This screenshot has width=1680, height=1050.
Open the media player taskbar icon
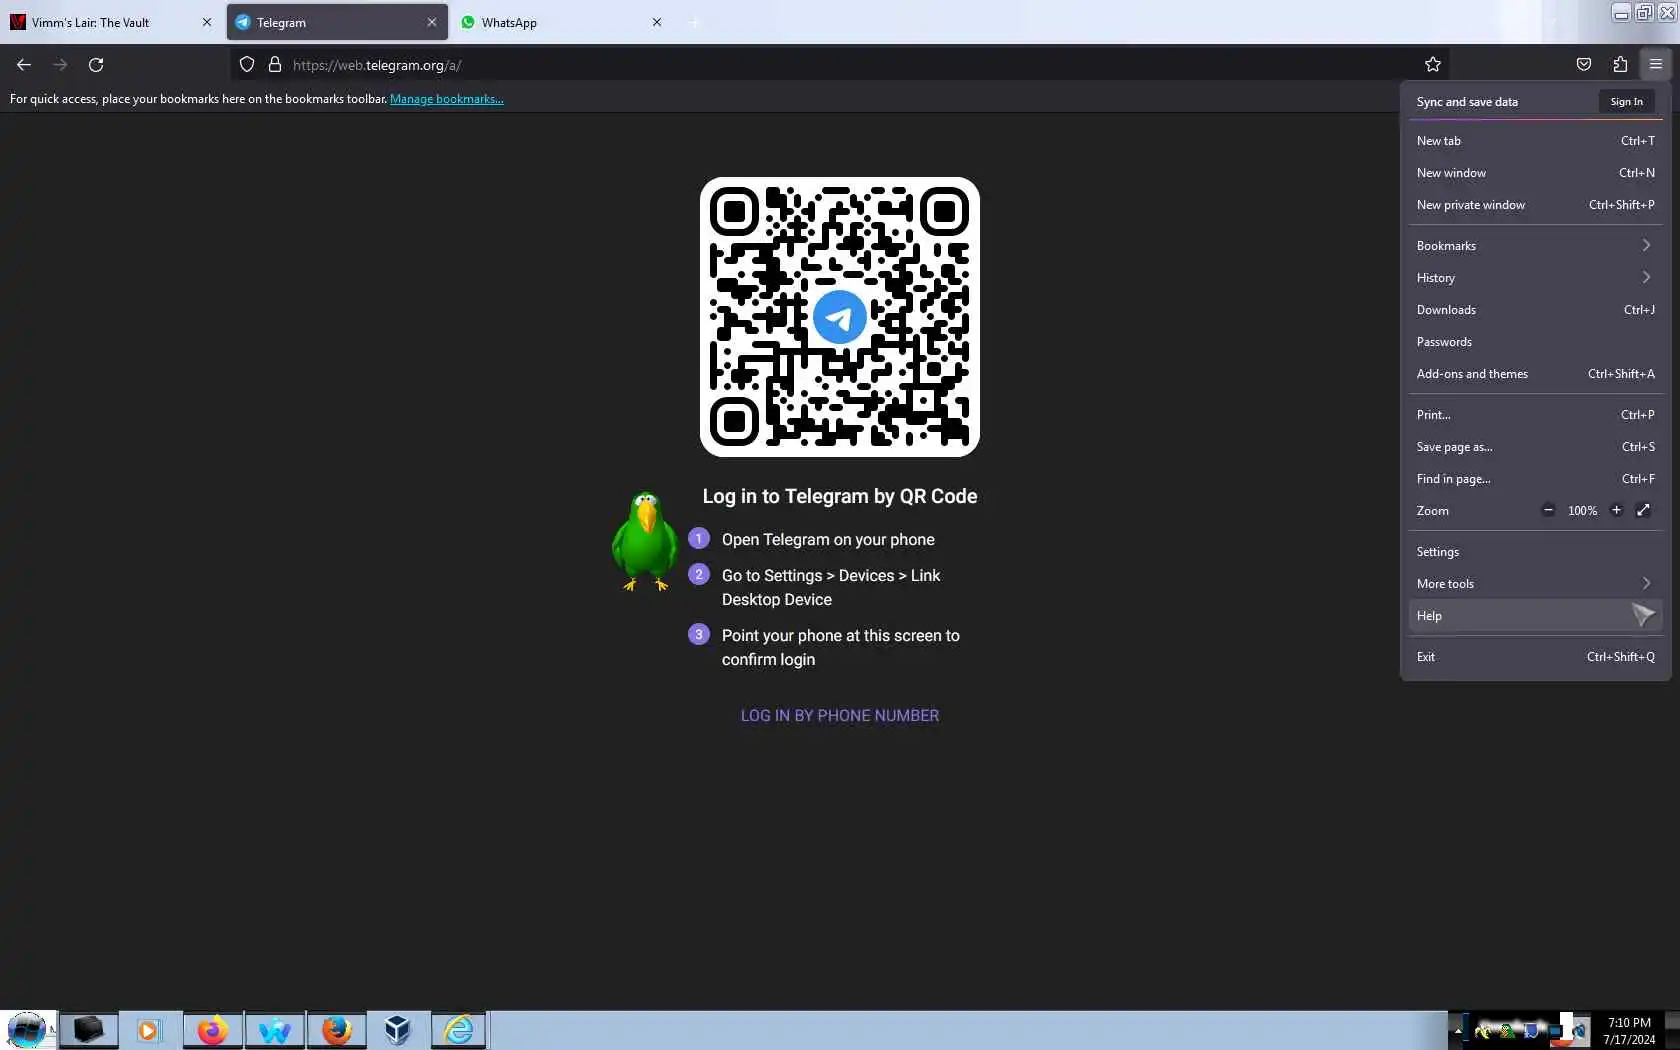pyautogui.click(x=148, y=1030)
